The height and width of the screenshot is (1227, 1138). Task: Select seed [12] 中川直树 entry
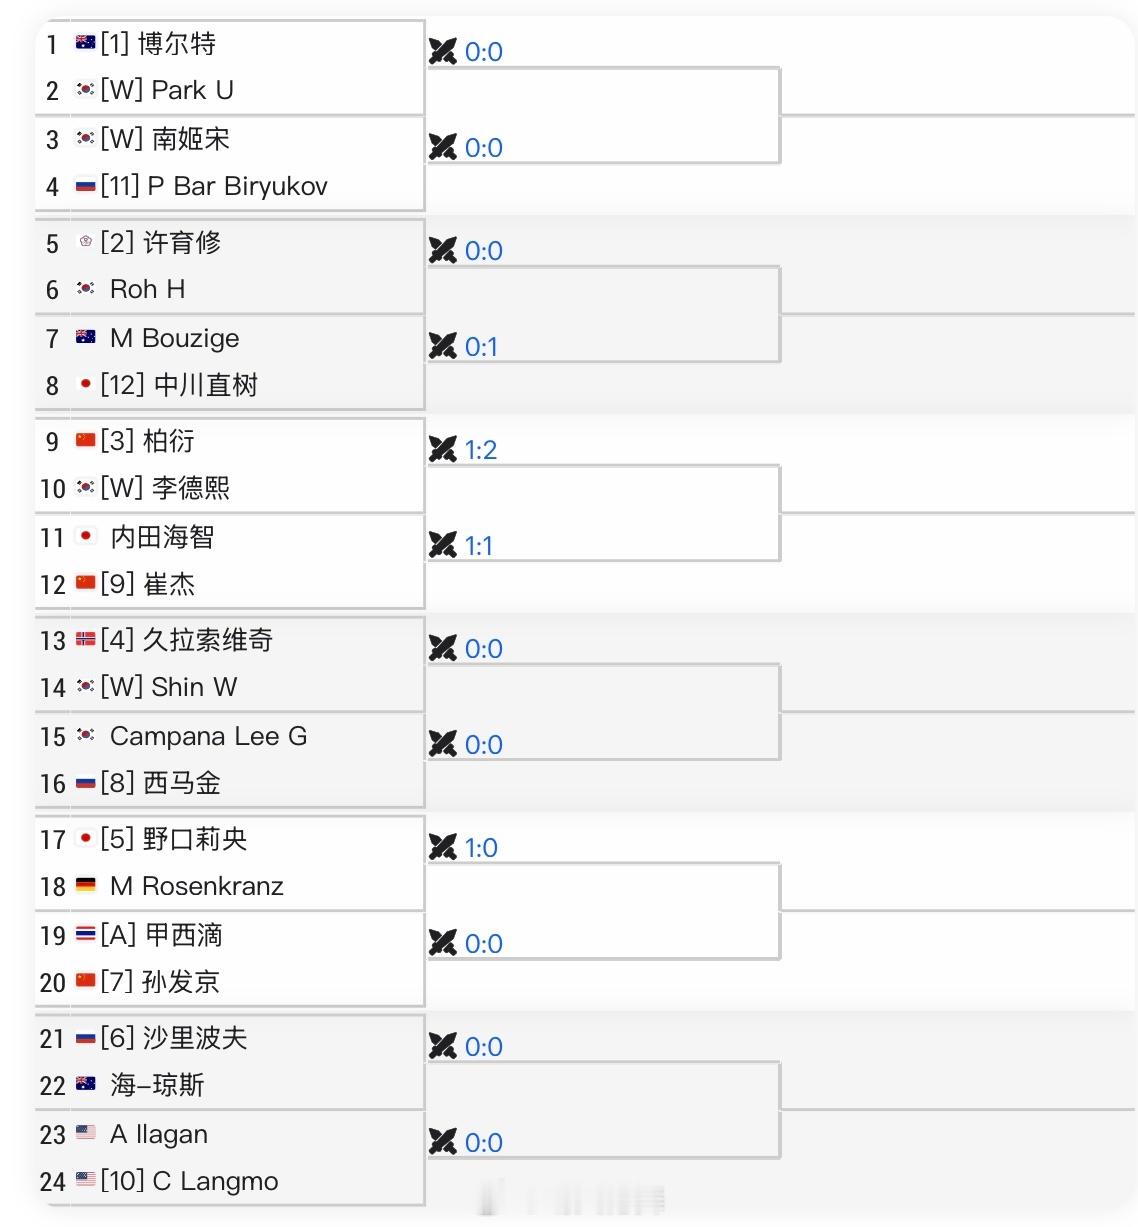(x=179, y=385)
